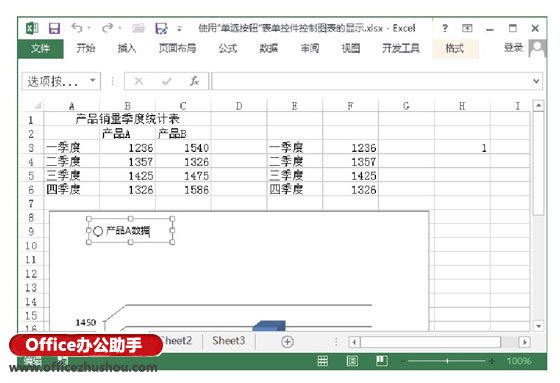
Task: Switch to the 审阅 Review tab
Action: pos(310,48)
